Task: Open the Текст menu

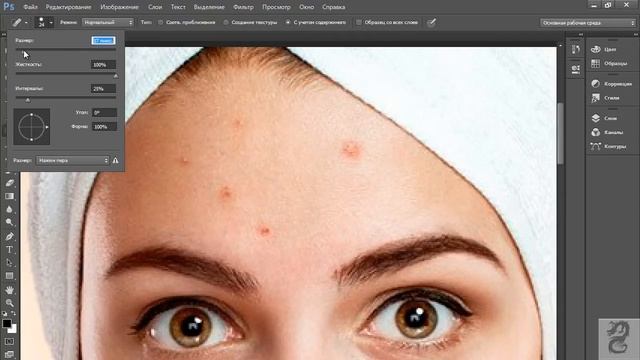Action: point(178,7)
